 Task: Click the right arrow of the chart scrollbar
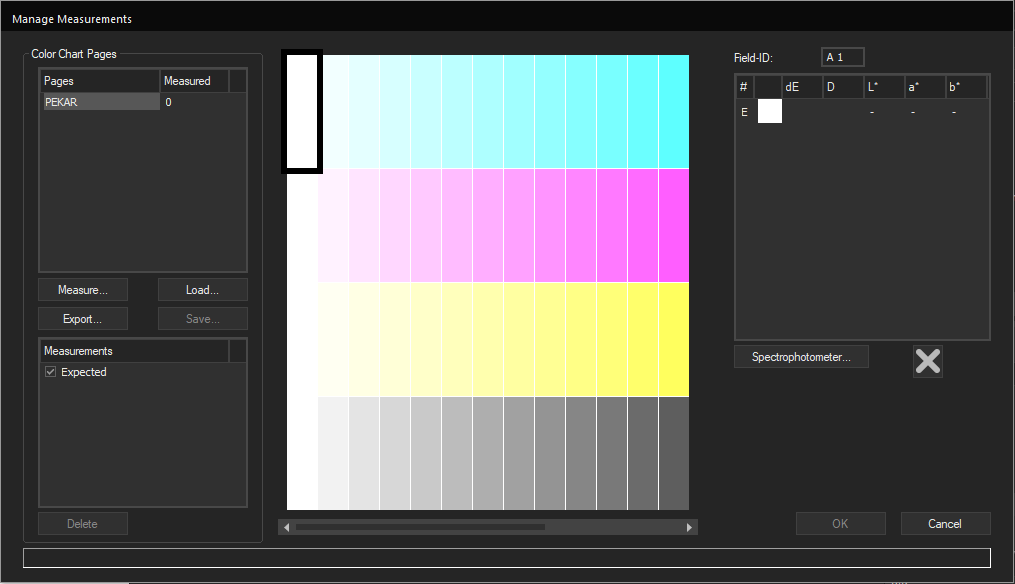tap(689, 527)
